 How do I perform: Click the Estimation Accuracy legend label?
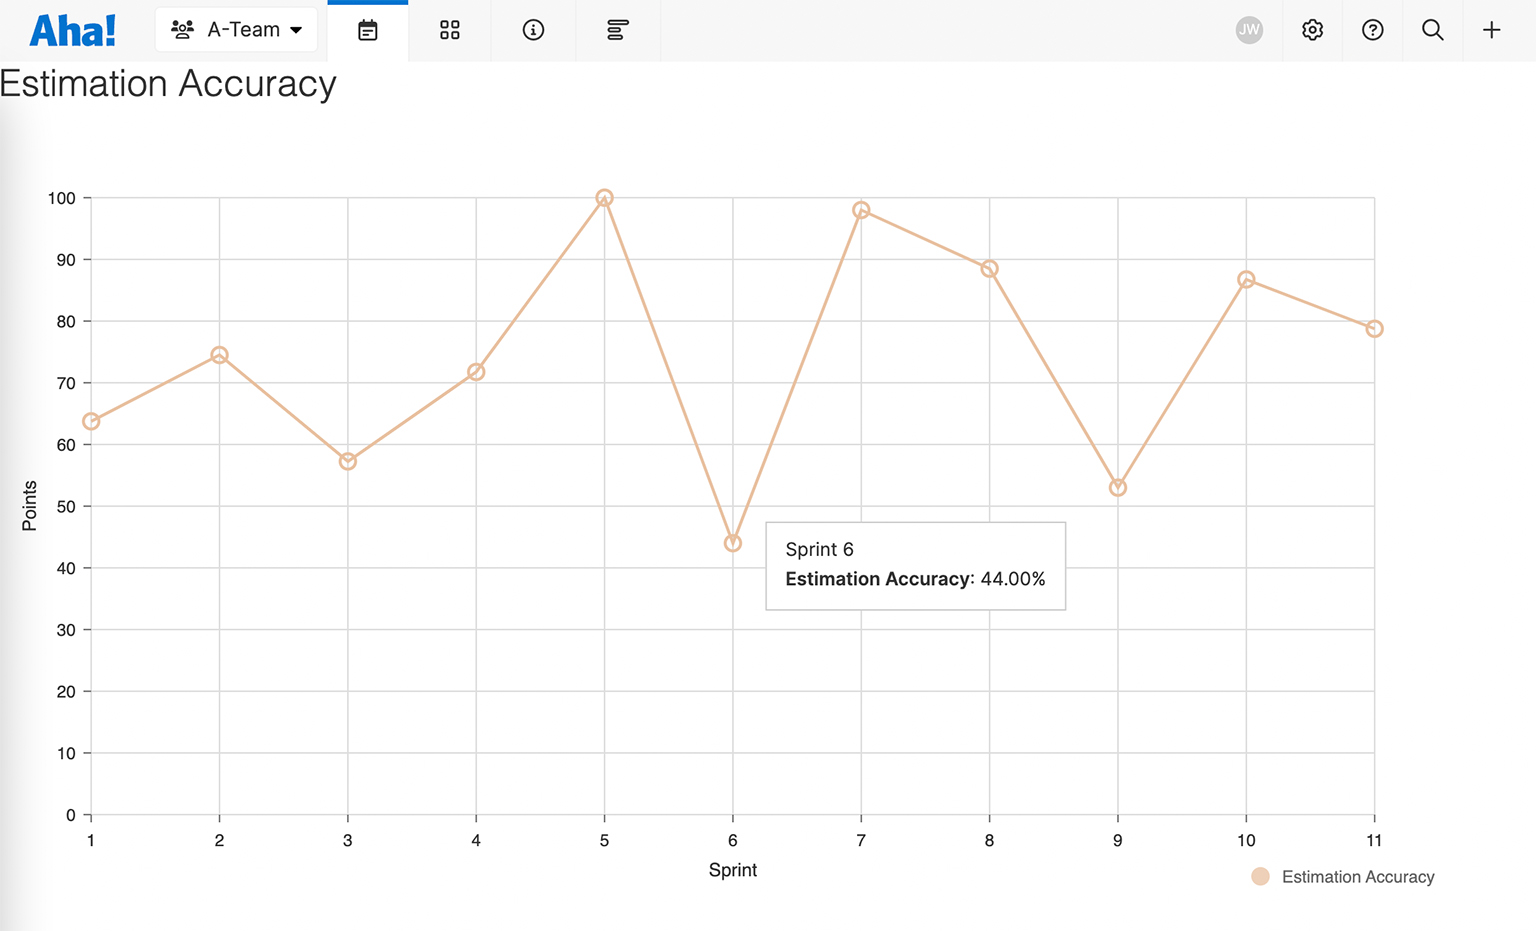pos(1356,876)
